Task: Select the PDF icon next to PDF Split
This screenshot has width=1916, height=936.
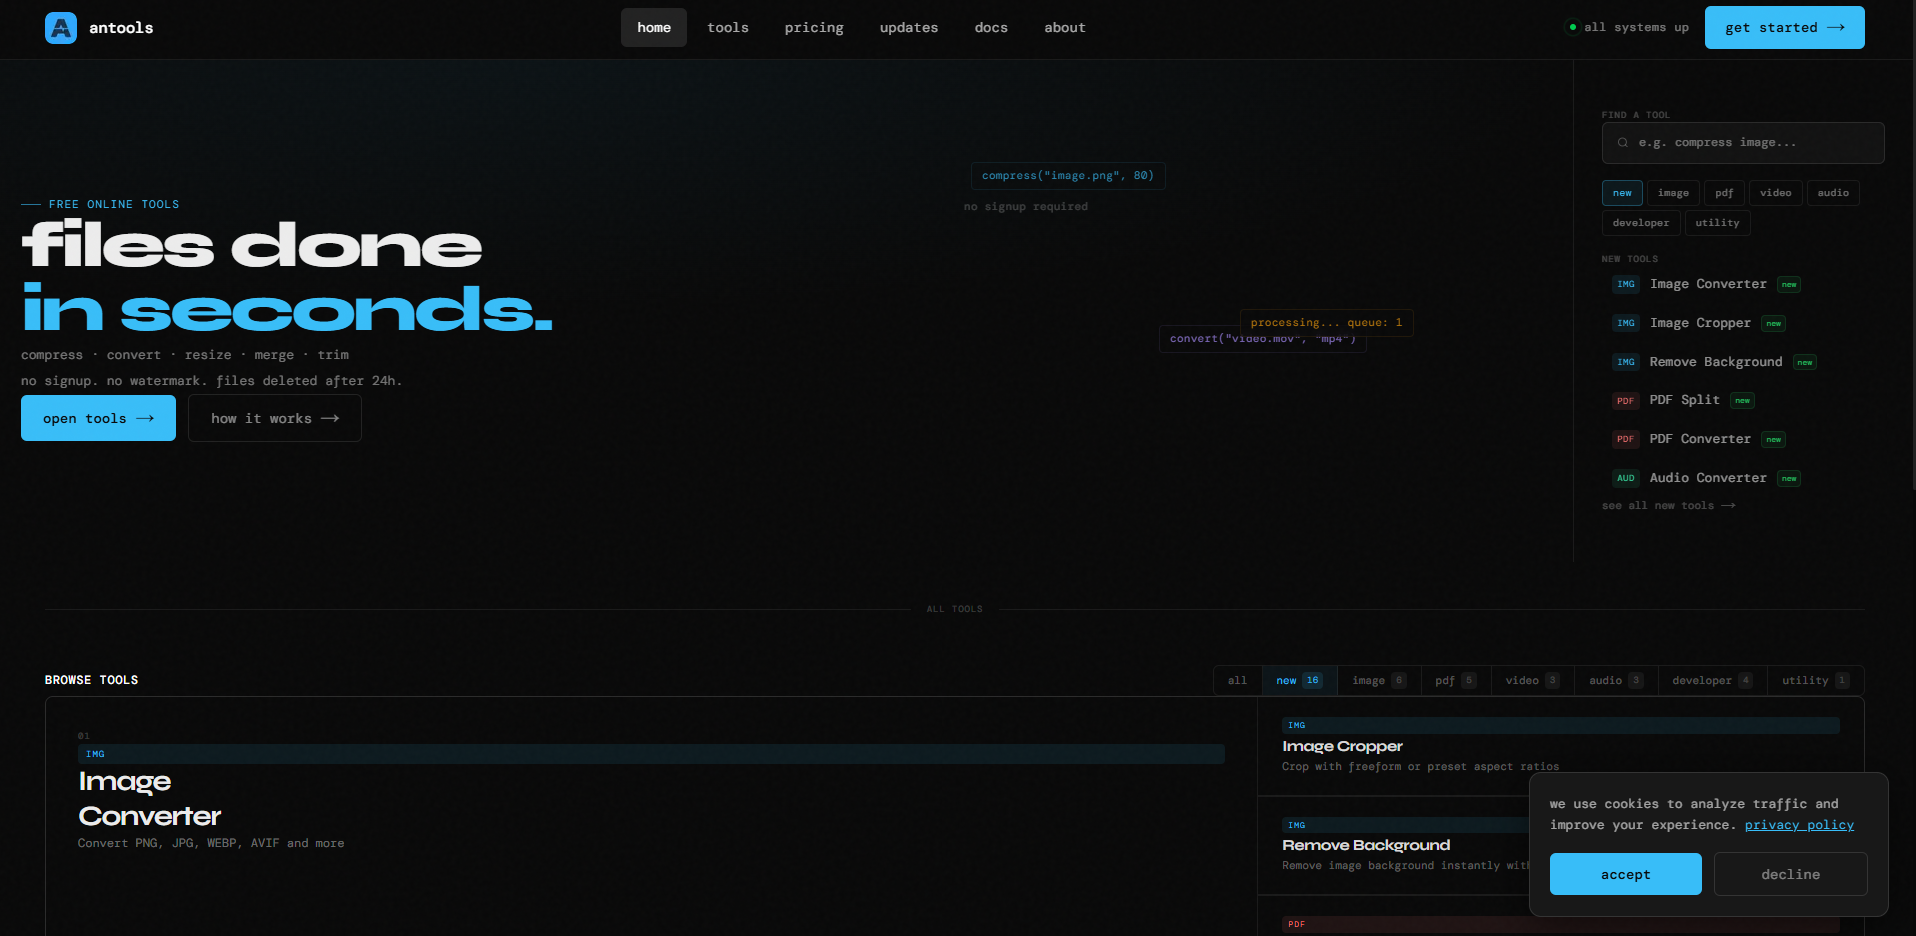Action: pos(1625,400)
